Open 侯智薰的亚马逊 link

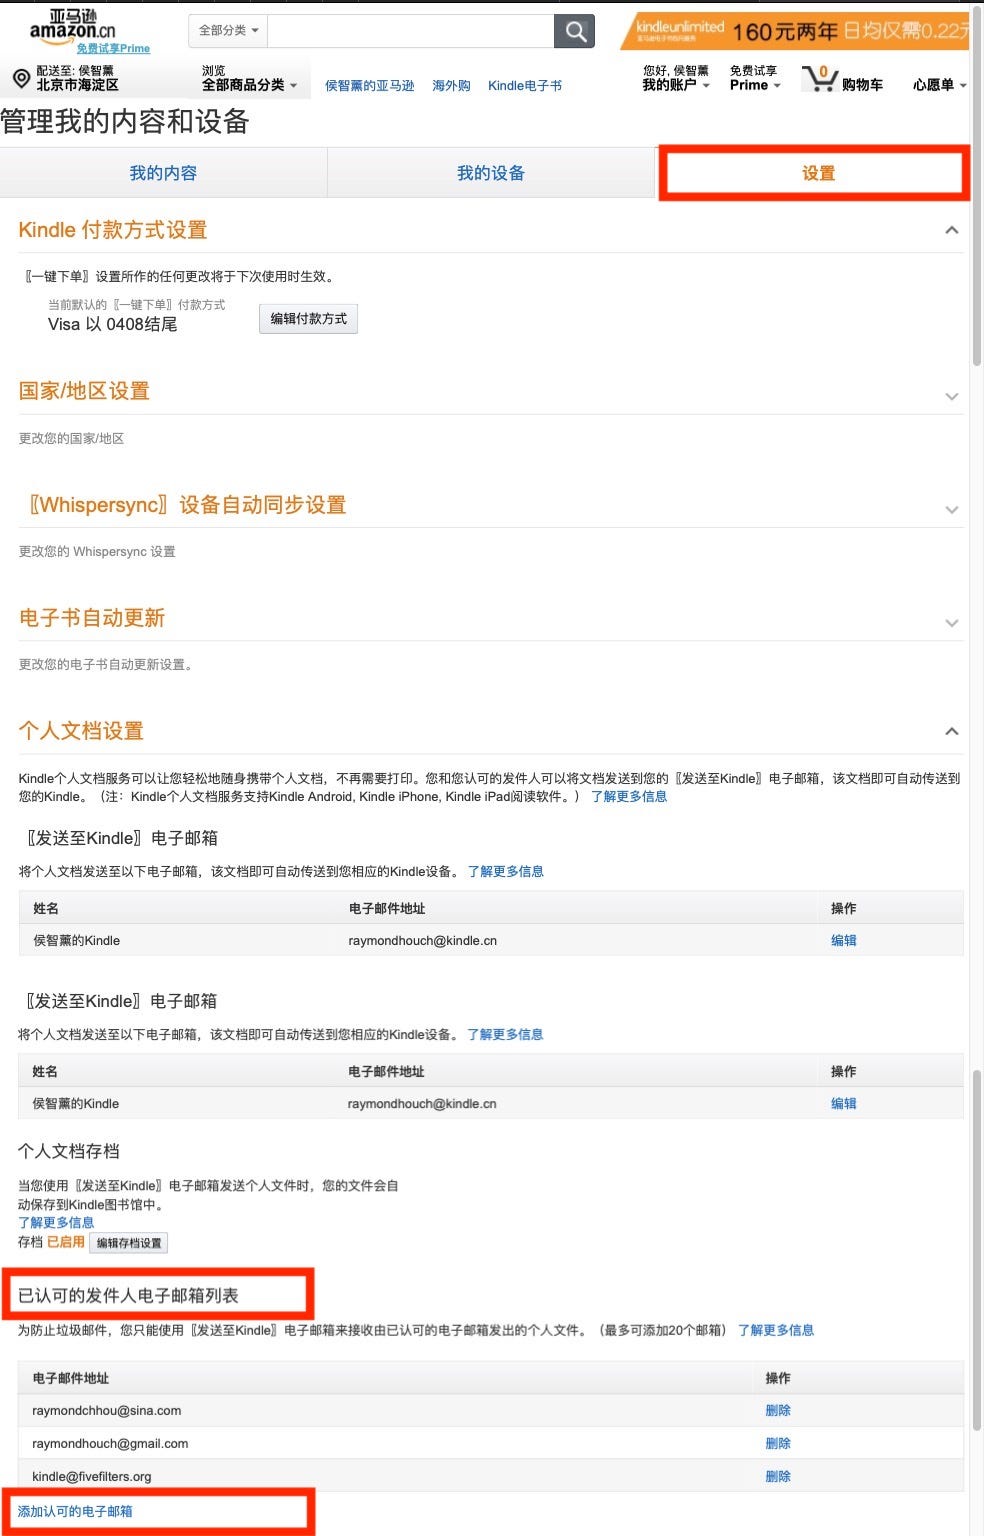tap(370, 86)
